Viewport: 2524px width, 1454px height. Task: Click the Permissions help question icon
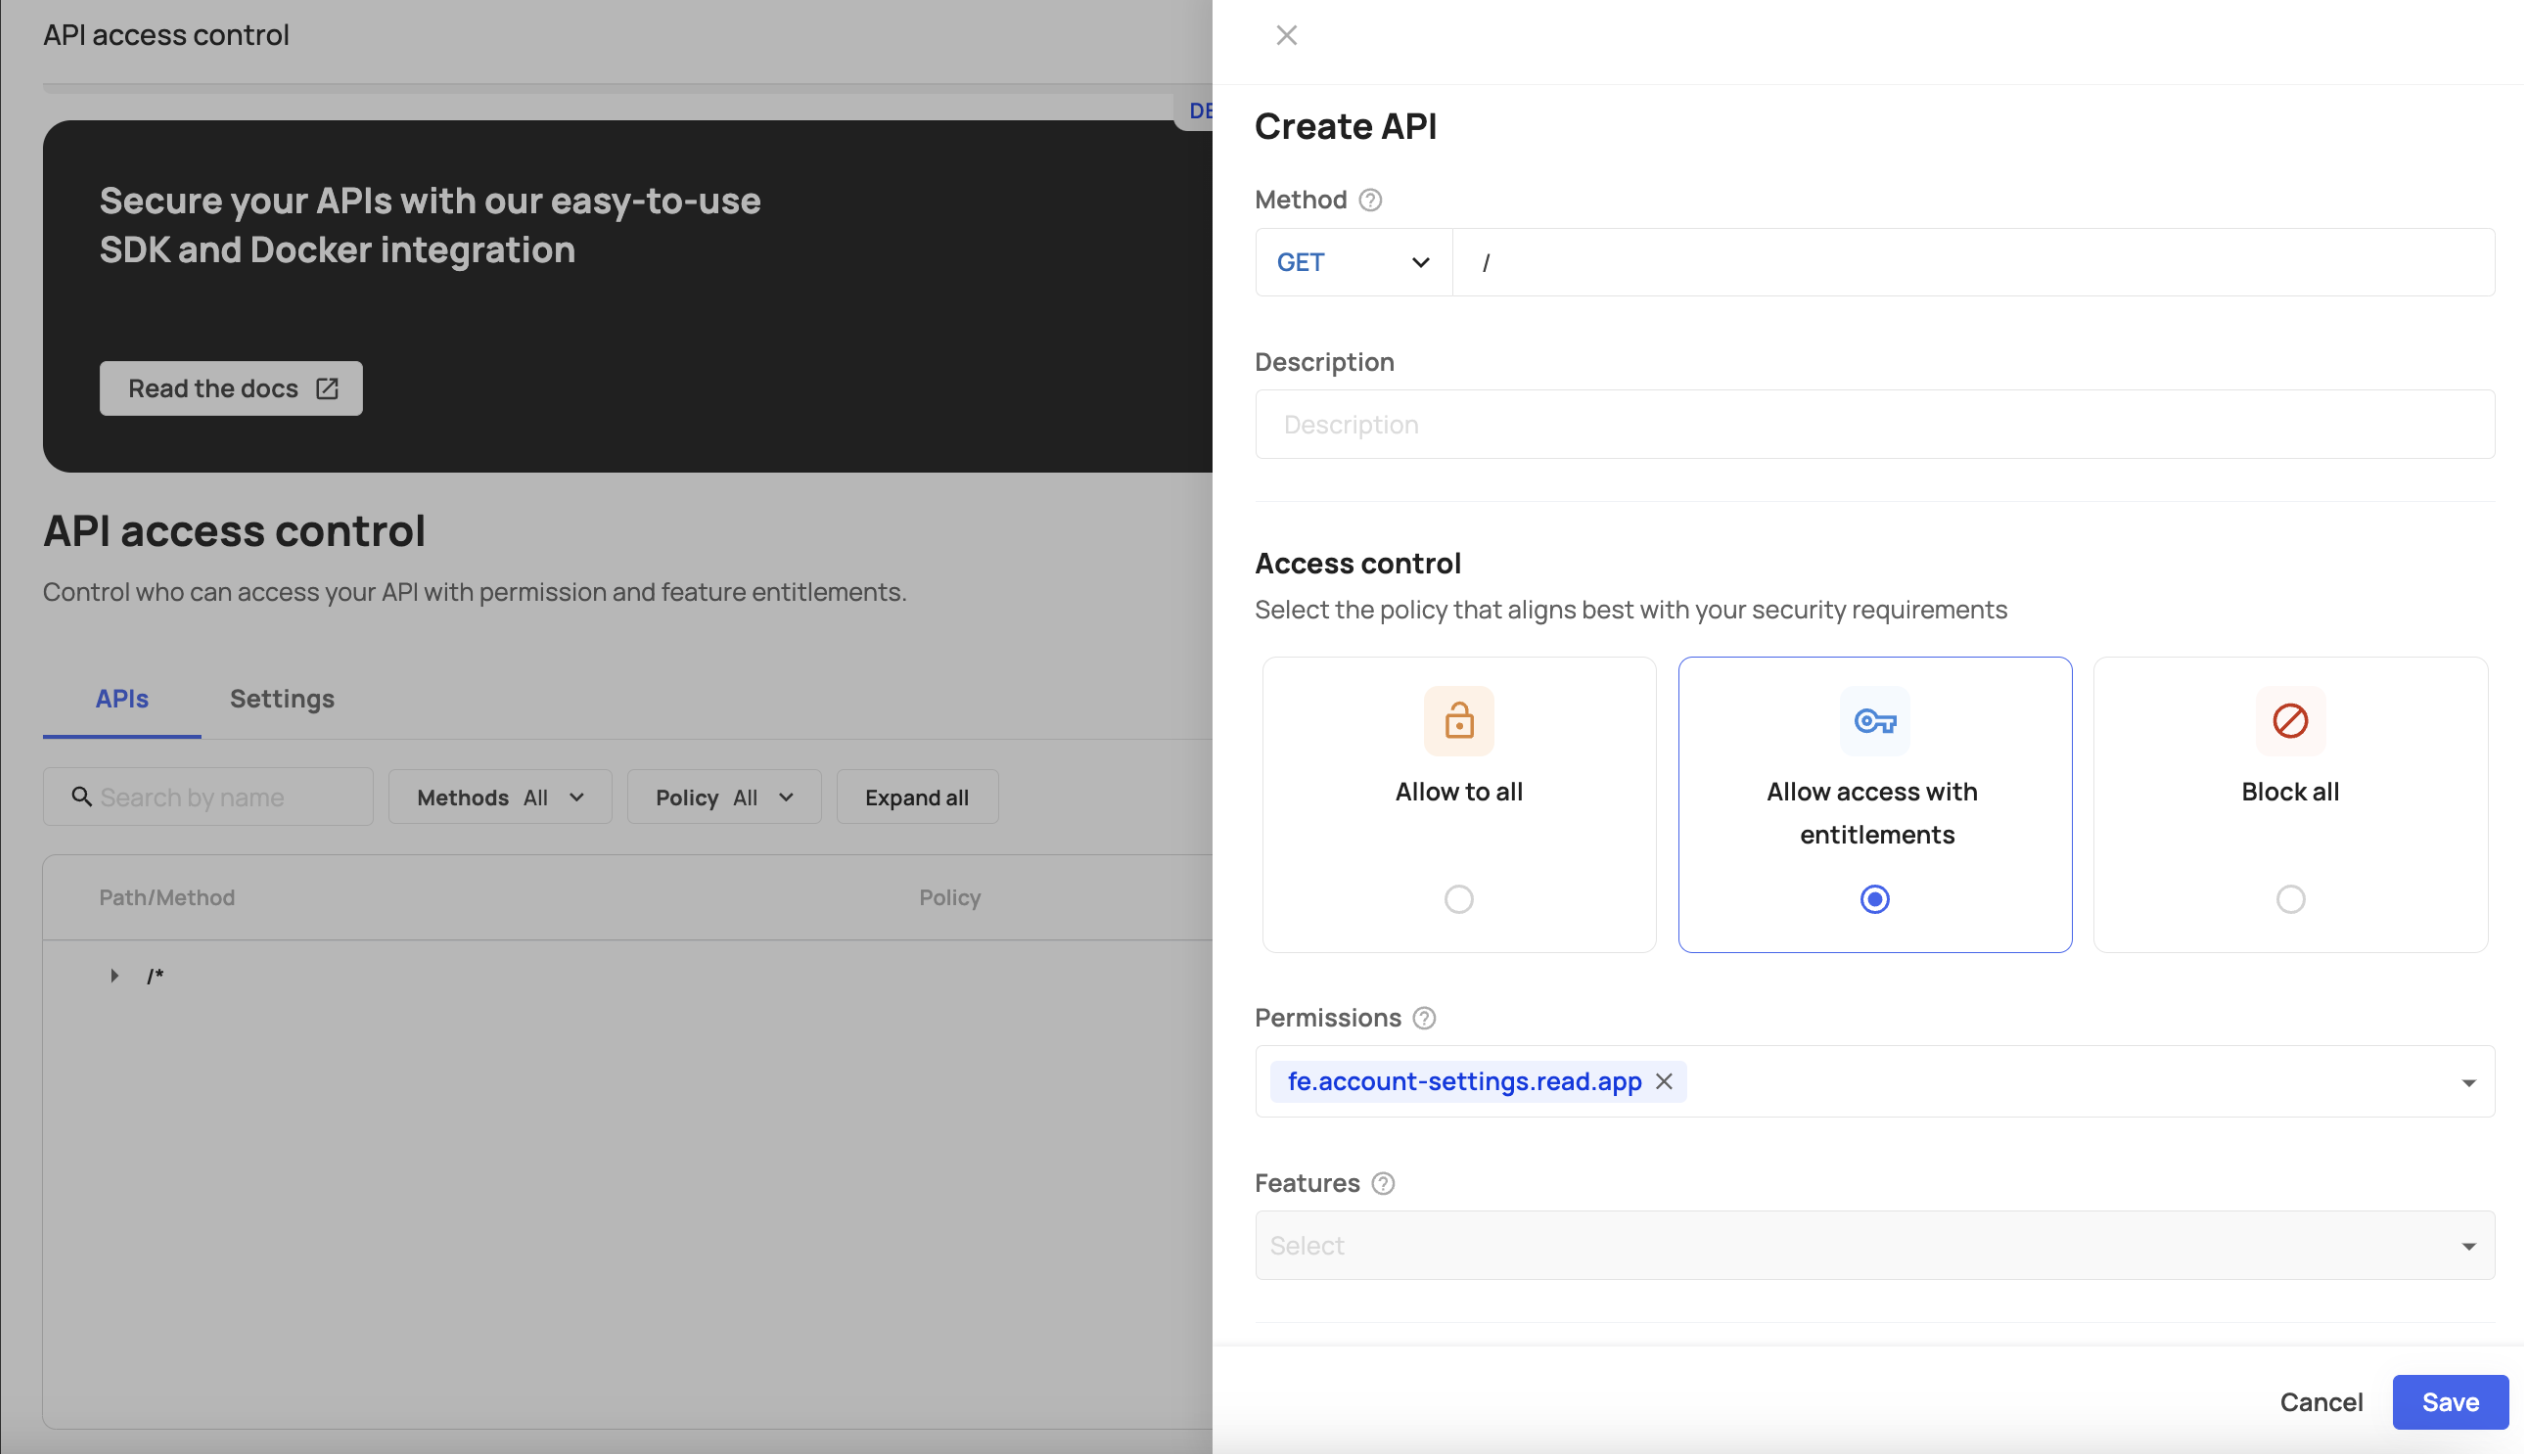coord(1424,1018)
